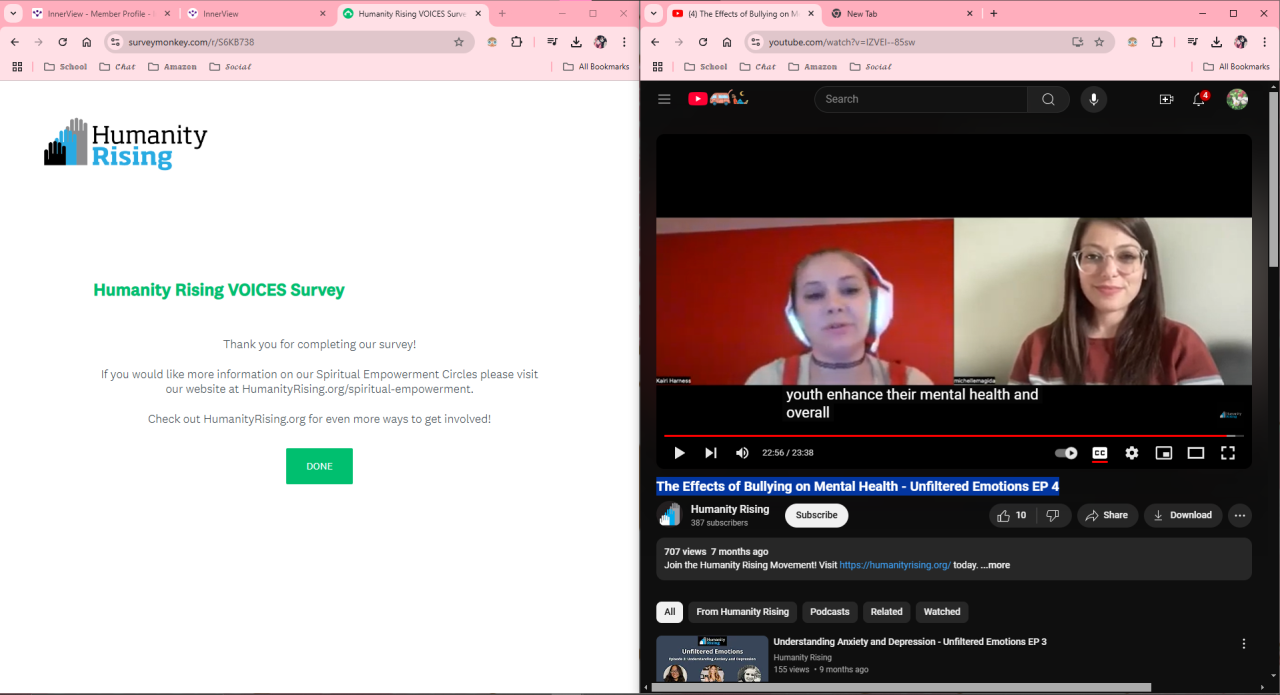
Task: Play the YouTube video
Action: pos(679,453)
